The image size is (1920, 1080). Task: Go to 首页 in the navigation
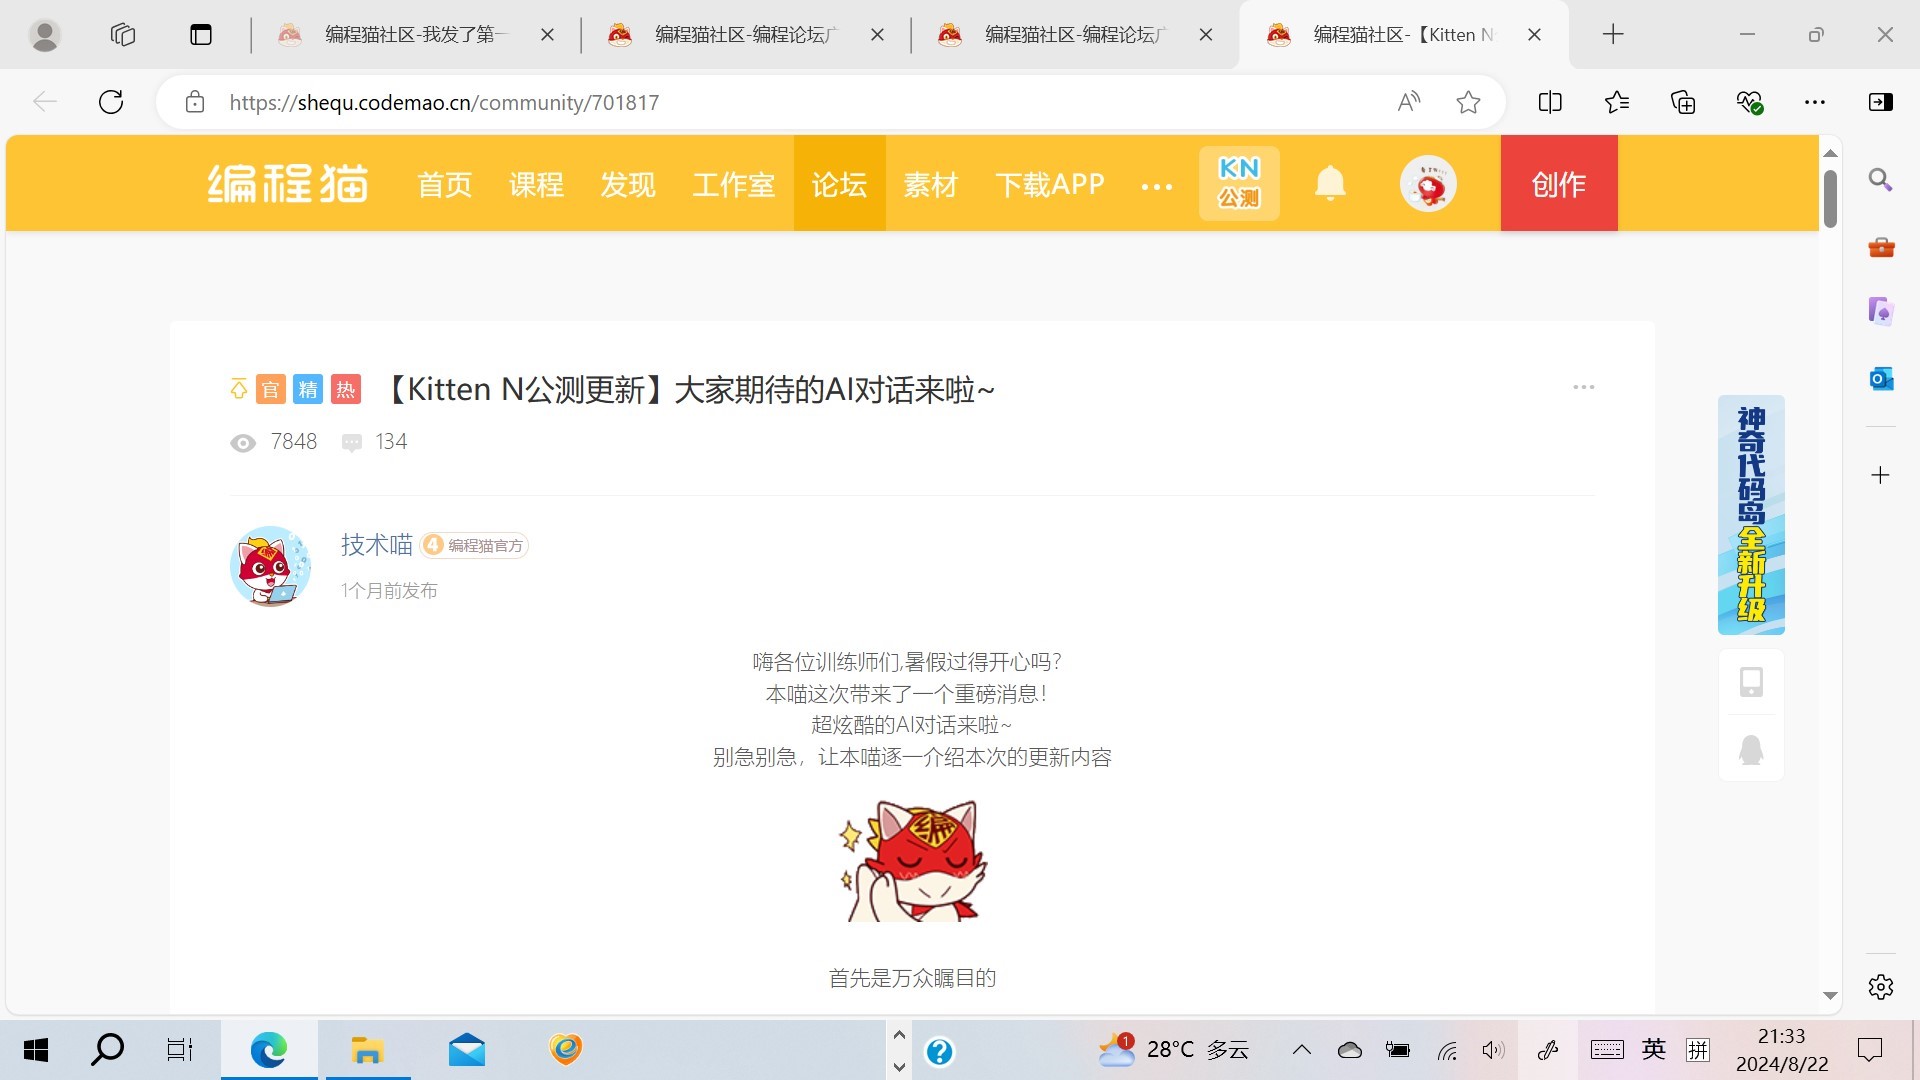(445, 185)
